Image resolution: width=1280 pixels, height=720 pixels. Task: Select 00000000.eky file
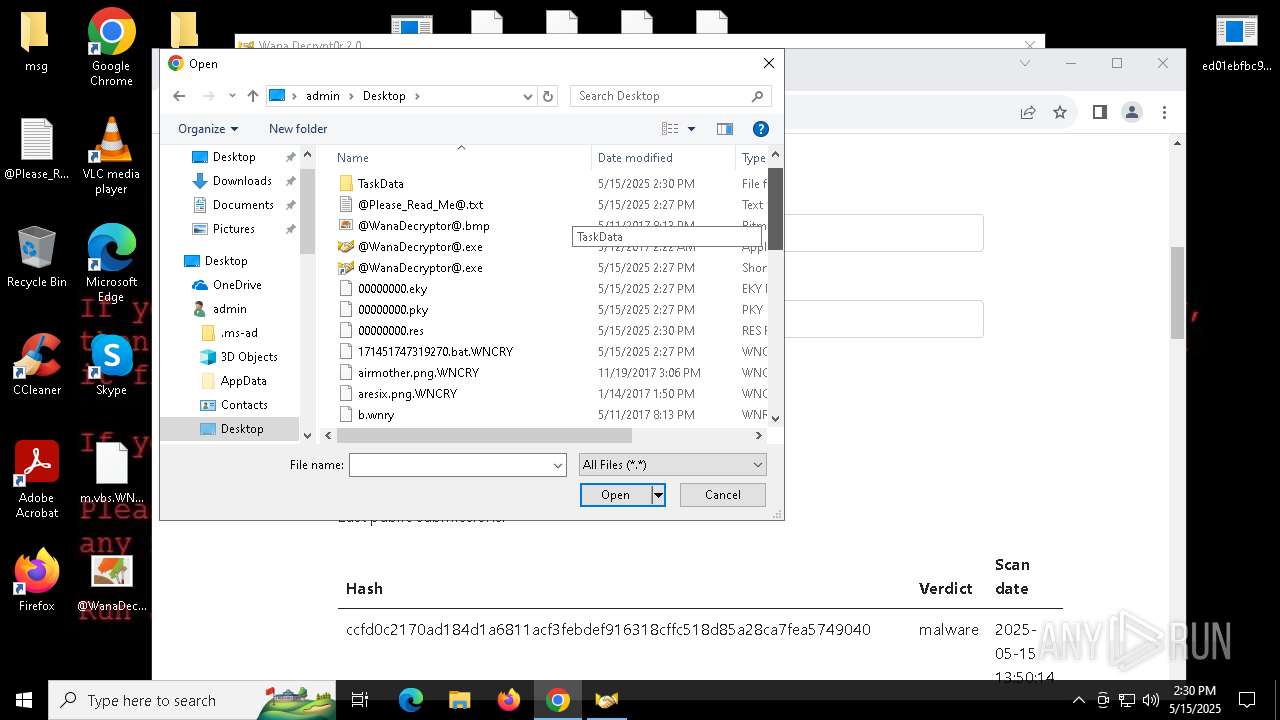392,289
